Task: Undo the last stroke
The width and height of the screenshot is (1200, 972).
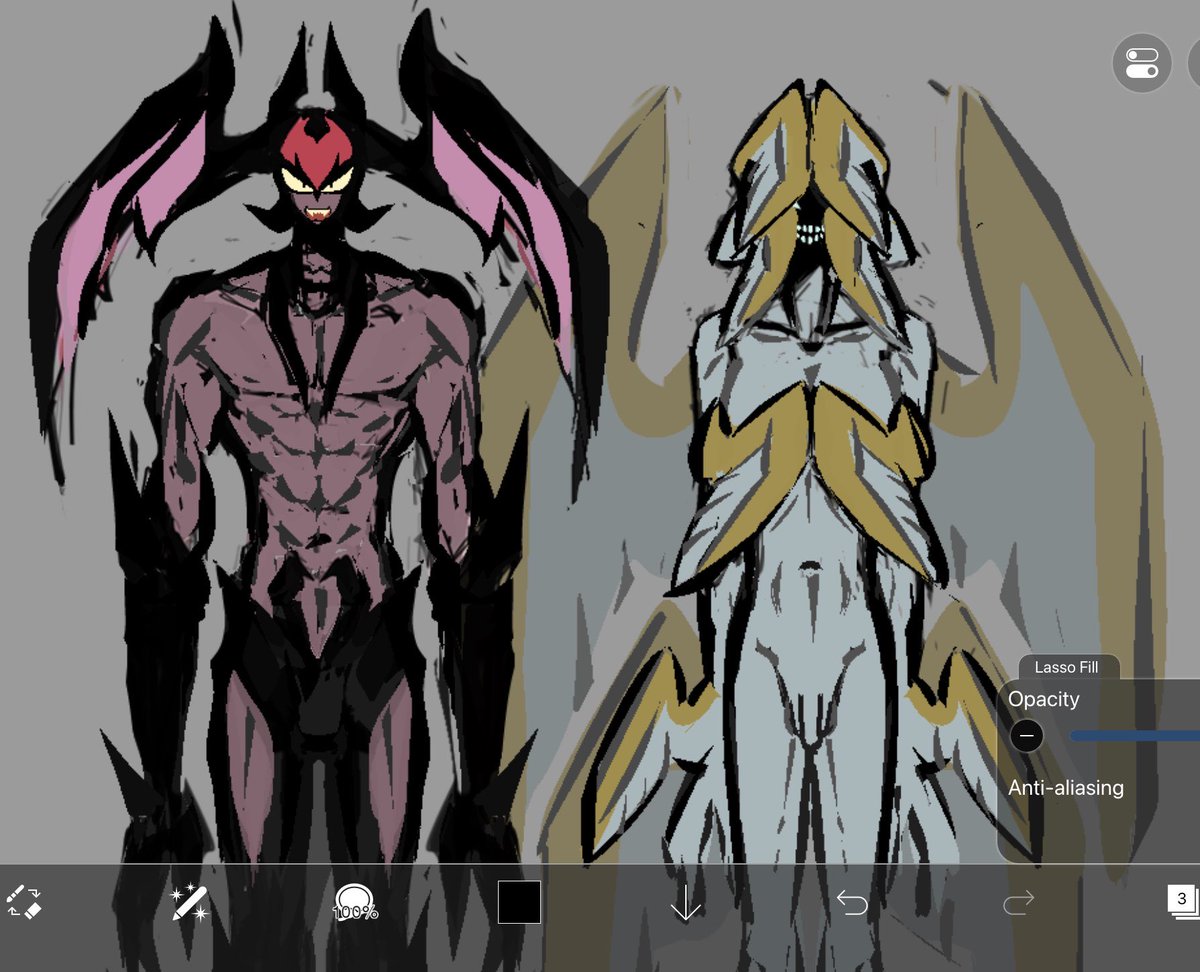Action: (x=852, y=904)
